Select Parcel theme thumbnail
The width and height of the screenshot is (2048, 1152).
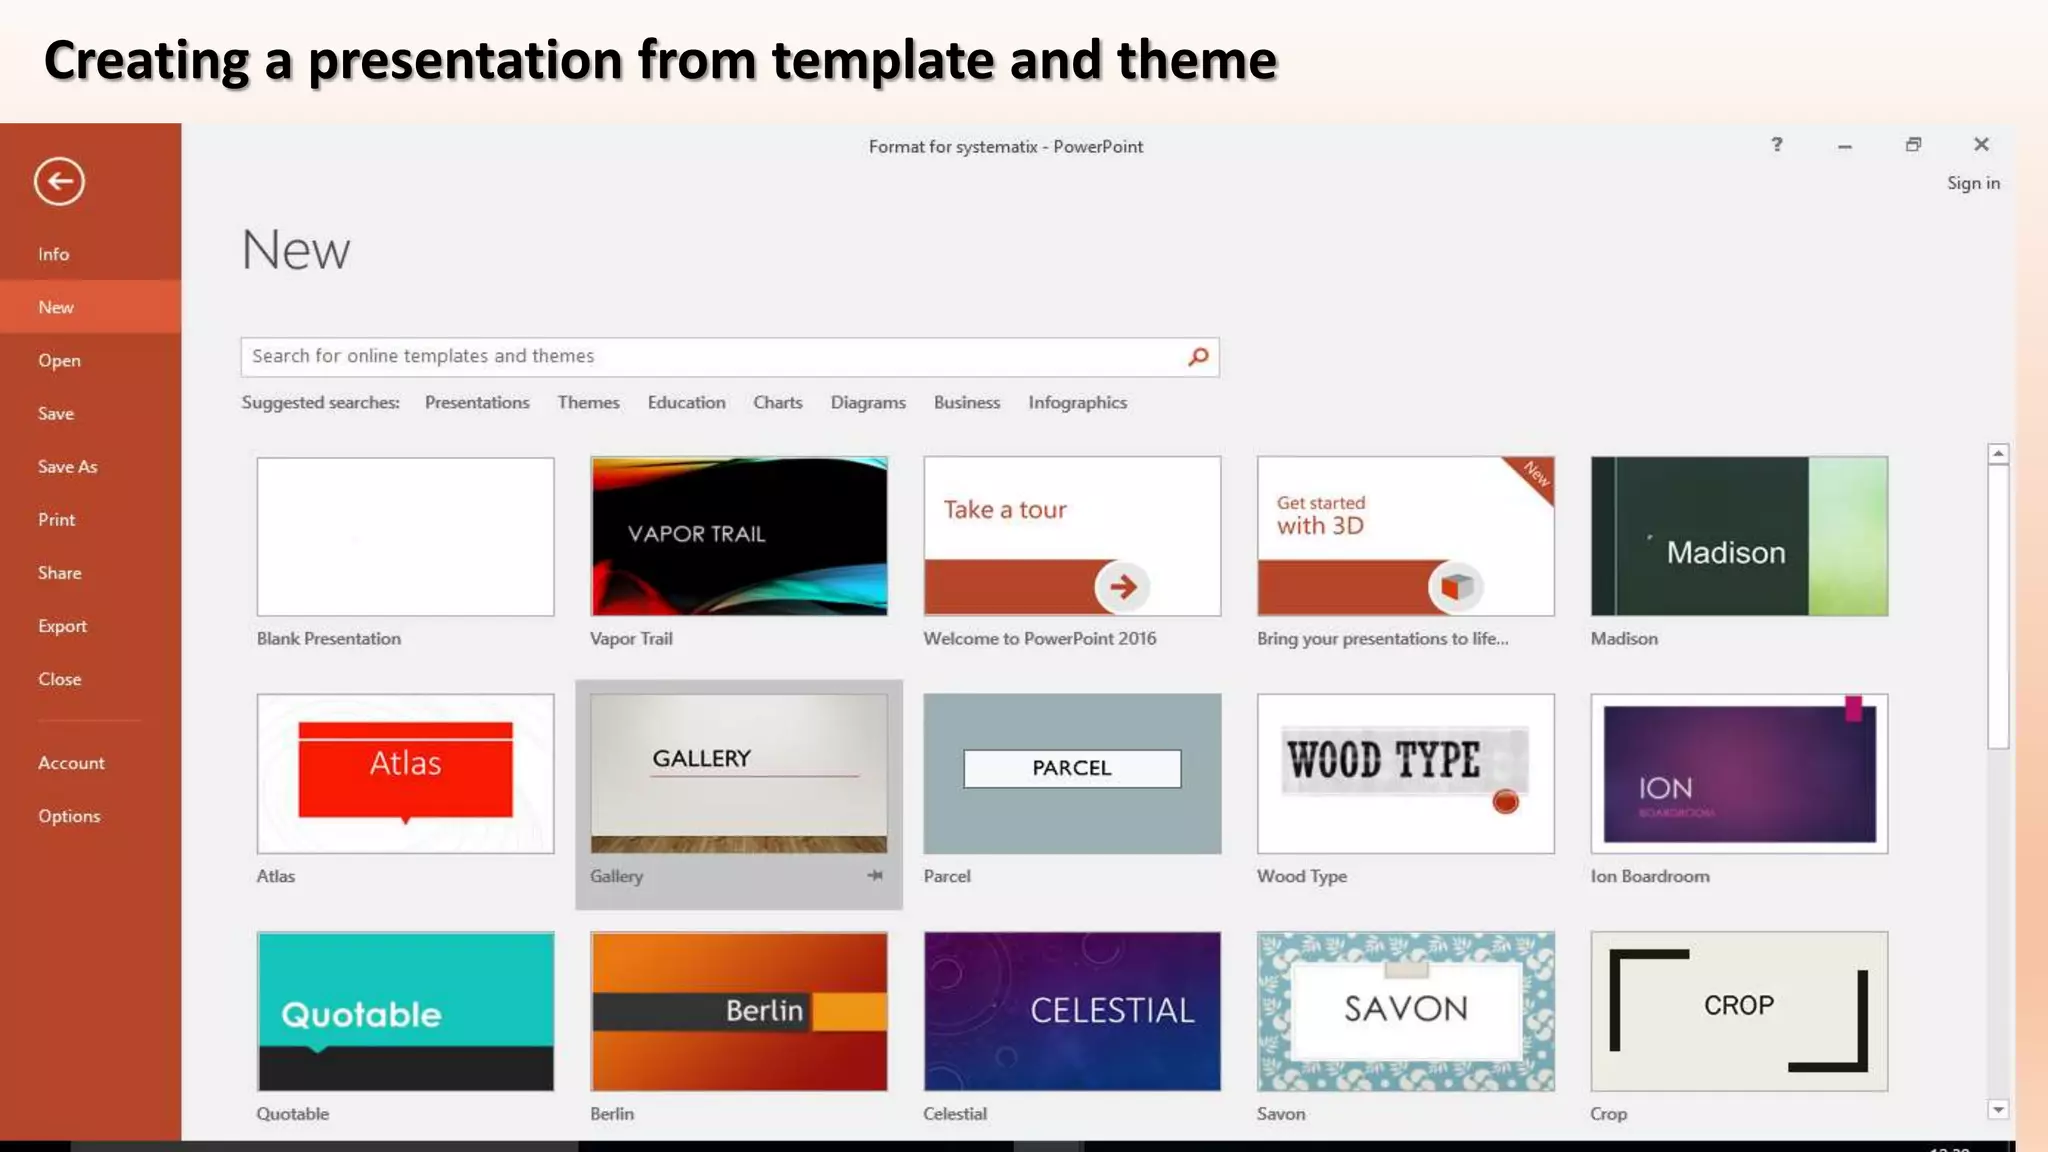point(1072,774)
